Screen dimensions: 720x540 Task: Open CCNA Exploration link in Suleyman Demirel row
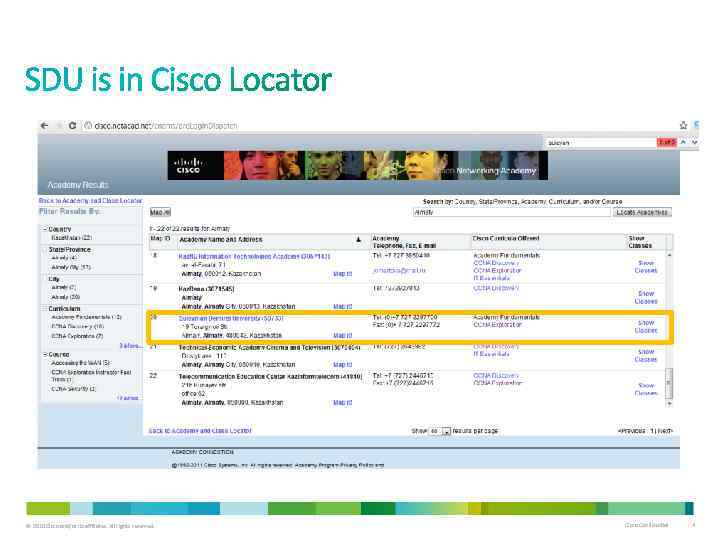[497, 325]
